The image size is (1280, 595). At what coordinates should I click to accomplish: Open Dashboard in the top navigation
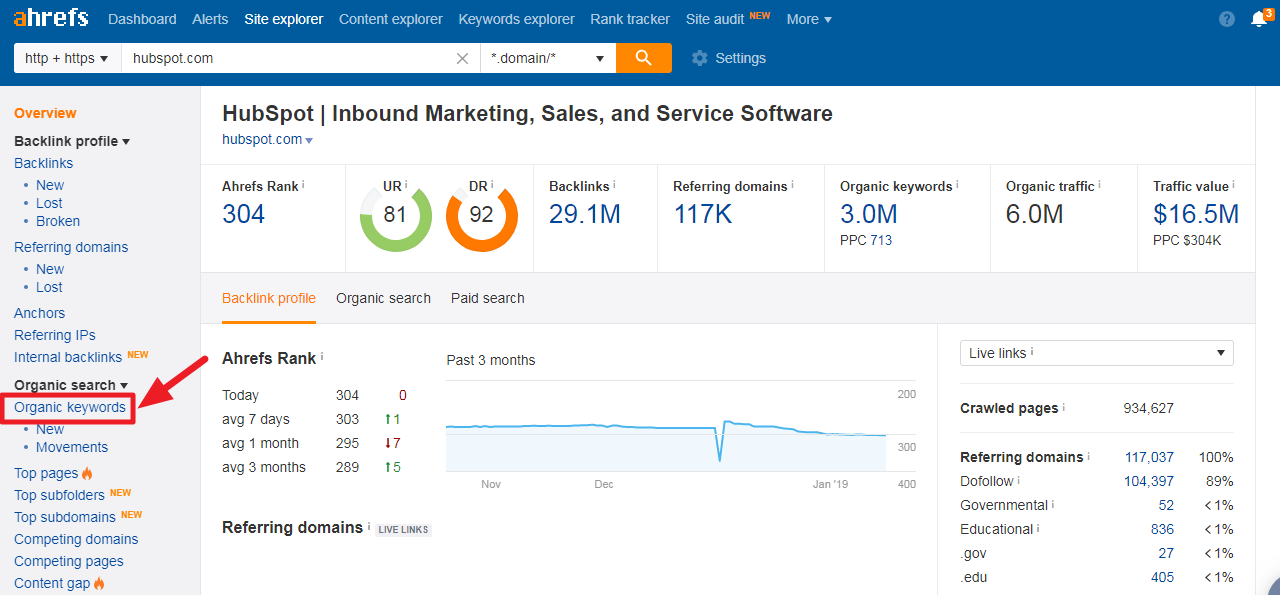click(x=142, y=19)
